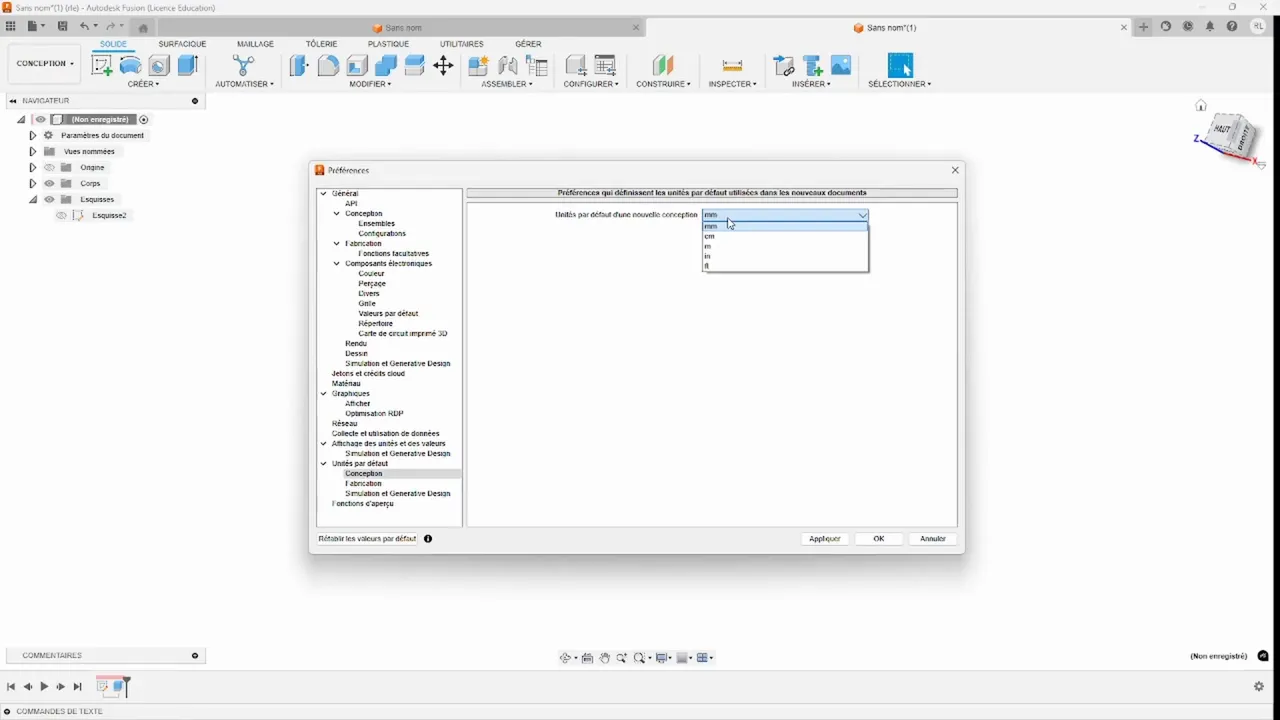Click the Insert image (canvas) icon
Viewport: 1280px width, 720px height.
[841, 66]
